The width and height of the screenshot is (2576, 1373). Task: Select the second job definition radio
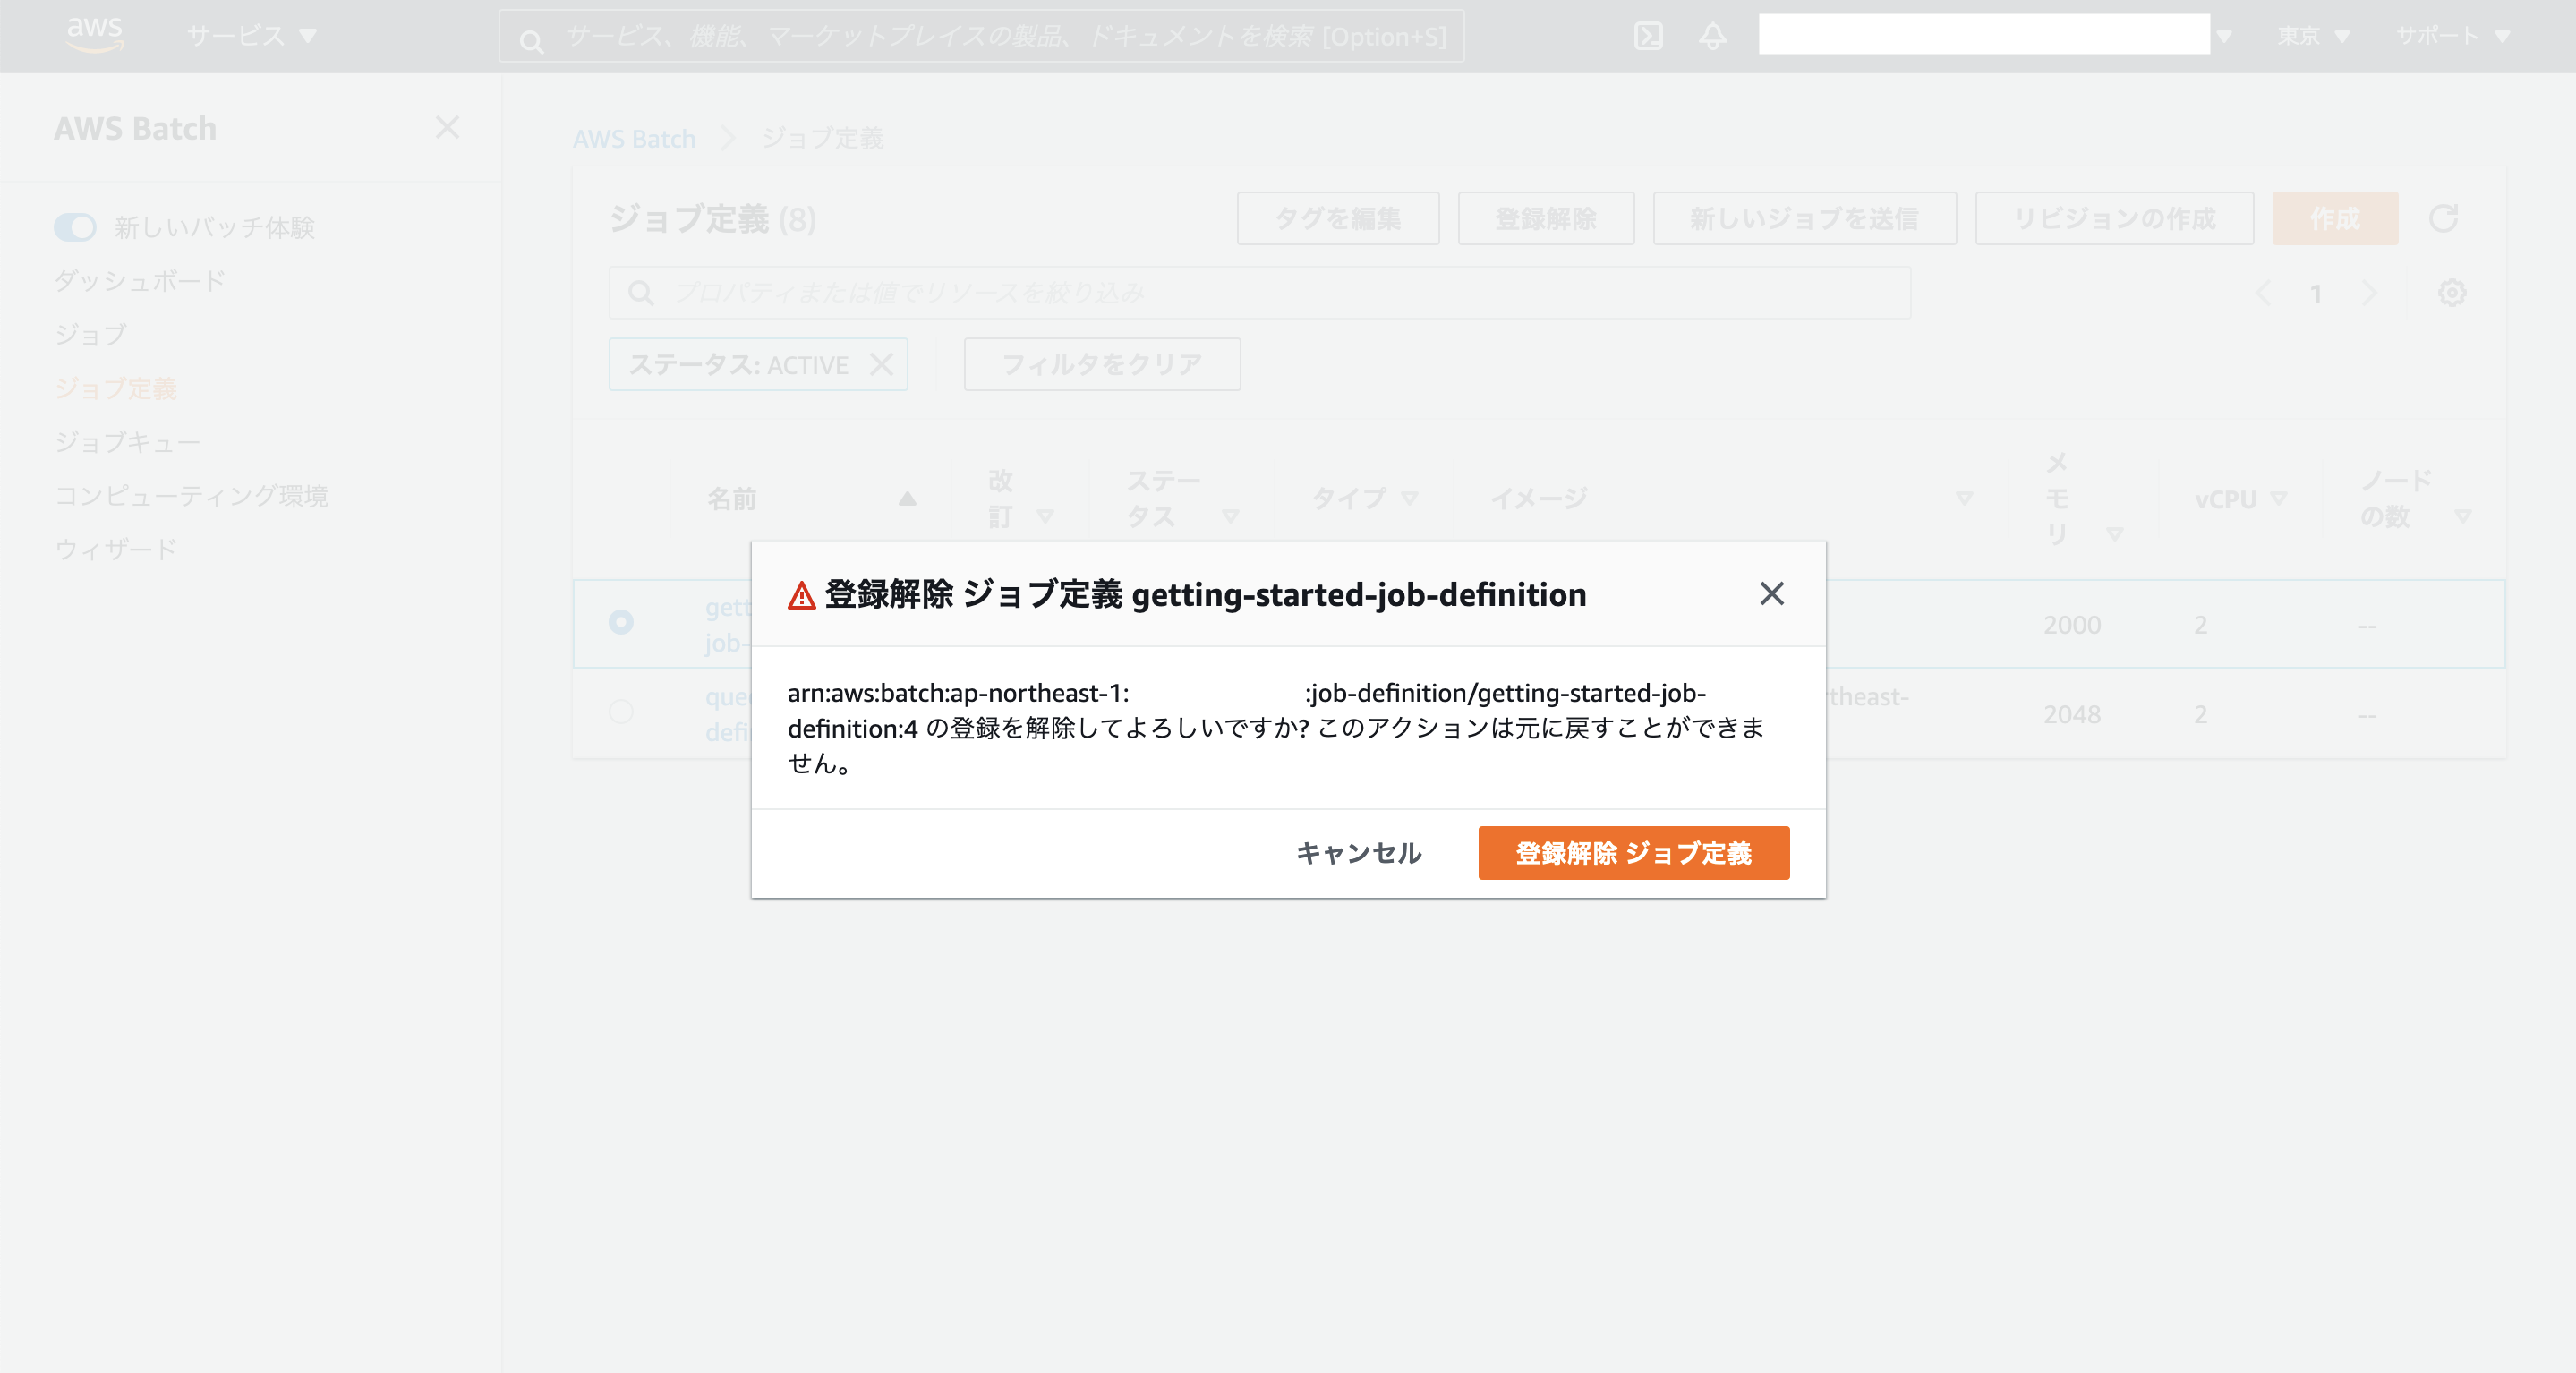[x=621, y=712]
